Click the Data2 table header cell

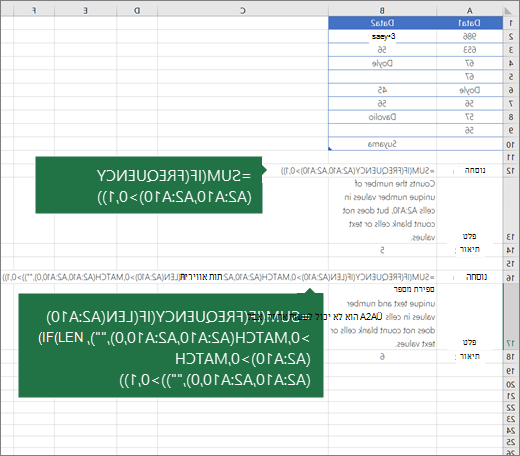point(382,23)
